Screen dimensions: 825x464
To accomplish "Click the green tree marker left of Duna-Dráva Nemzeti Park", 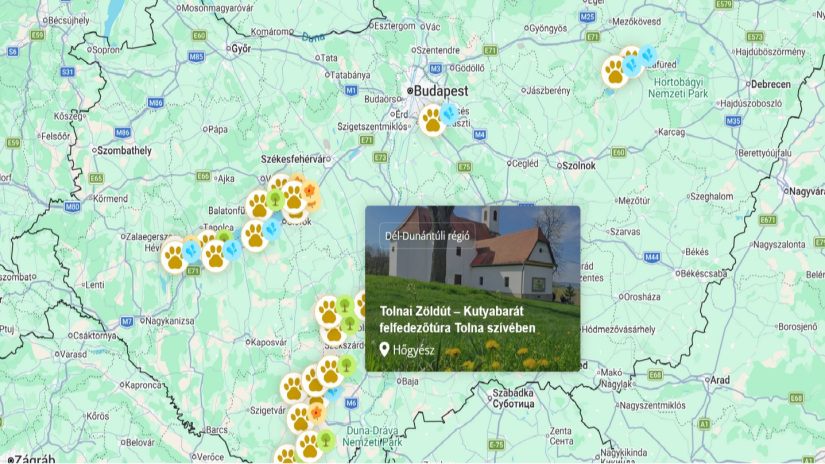I will (x=326, y=440).
